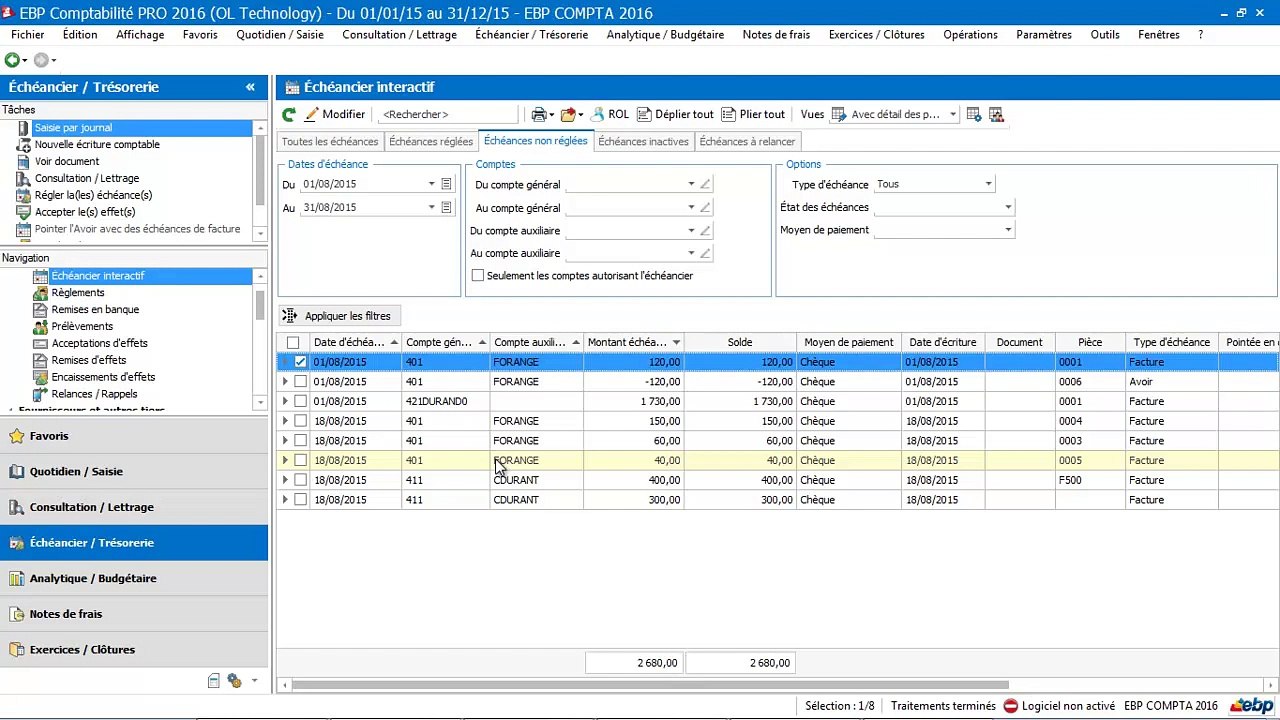
Task: Enable 'Seulement les comptes autorisant l'échéancier'
Action: (x=478, y=276)
